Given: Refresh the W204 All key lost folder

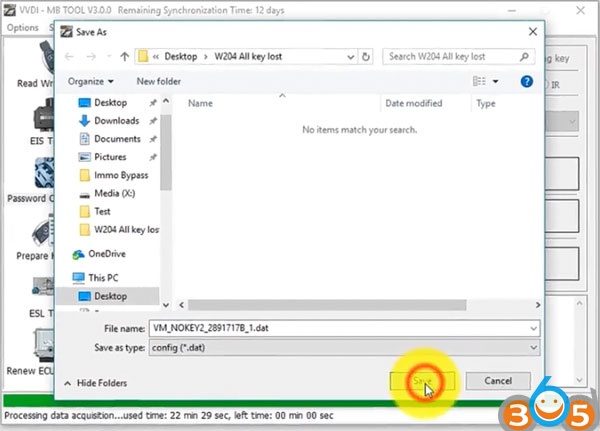Looking at the screenshot, I should point(365,57).
